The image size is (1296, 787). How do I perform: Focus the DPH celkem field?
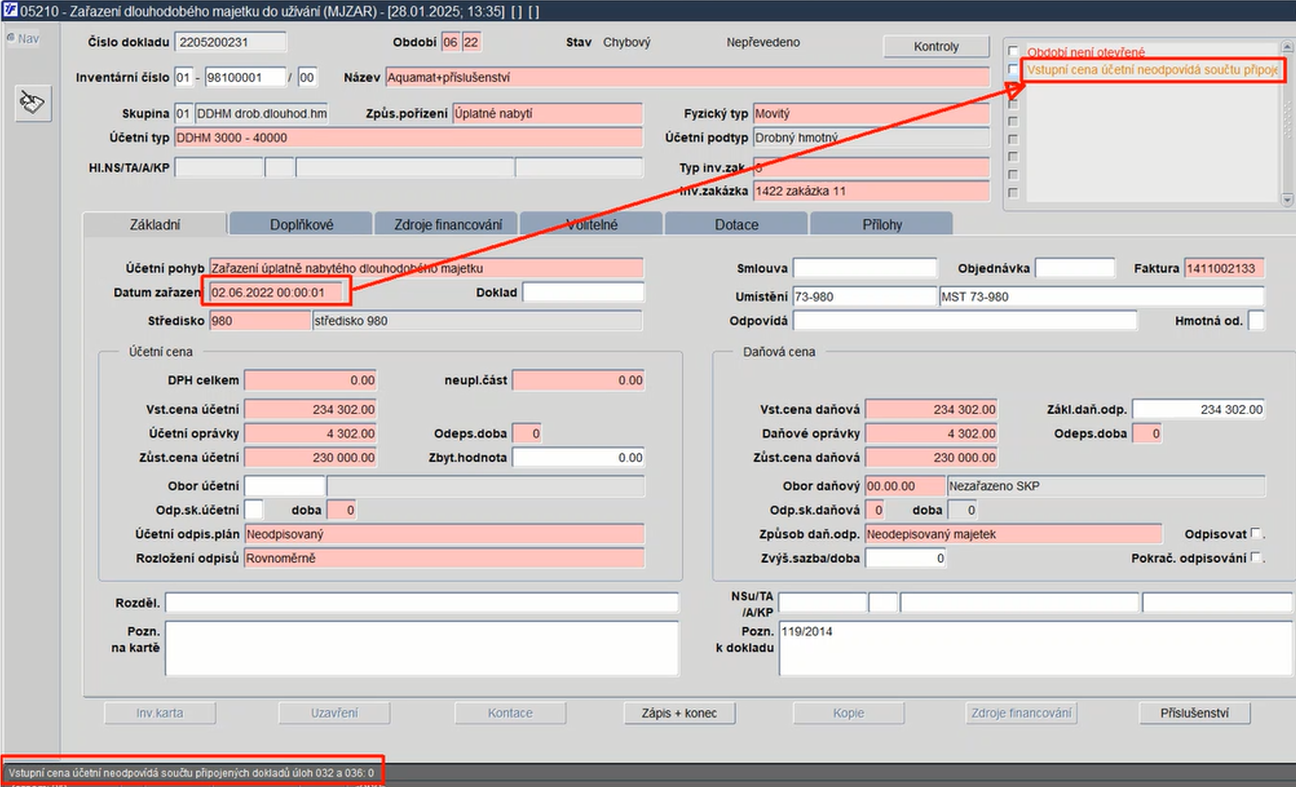click(x=311, y=380)
